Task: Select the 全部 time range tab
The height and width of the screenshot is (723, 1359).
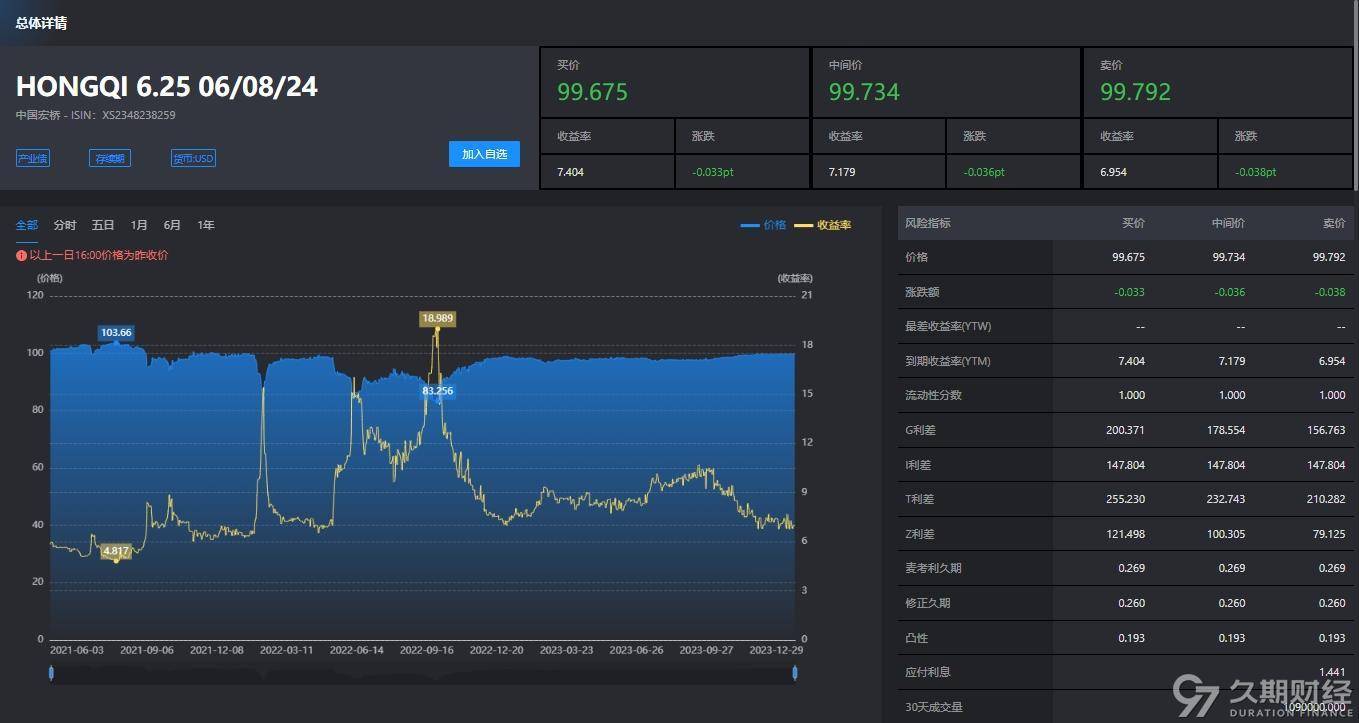Action: coord(27,225)
